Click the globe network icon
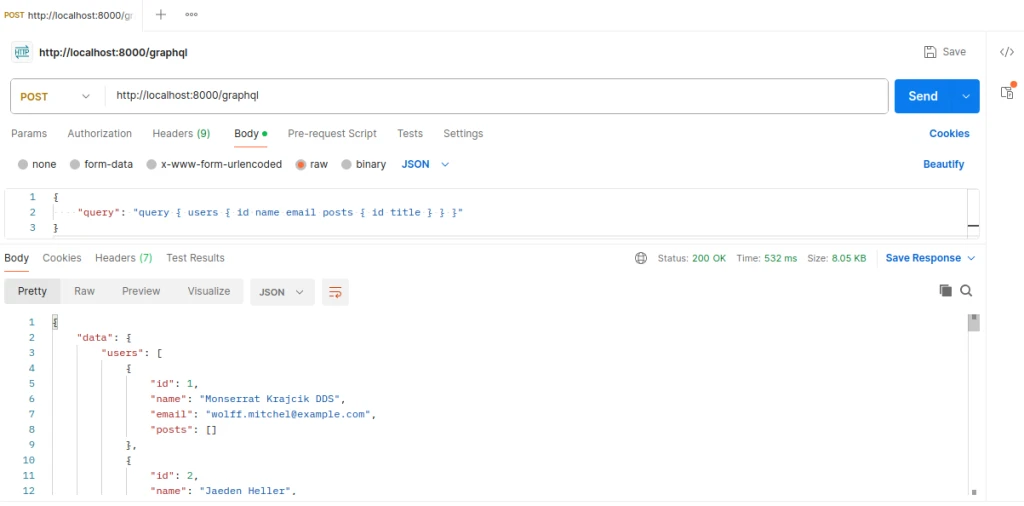The height and width of the screenshot is (506, 1024). [x=641, y=258]
